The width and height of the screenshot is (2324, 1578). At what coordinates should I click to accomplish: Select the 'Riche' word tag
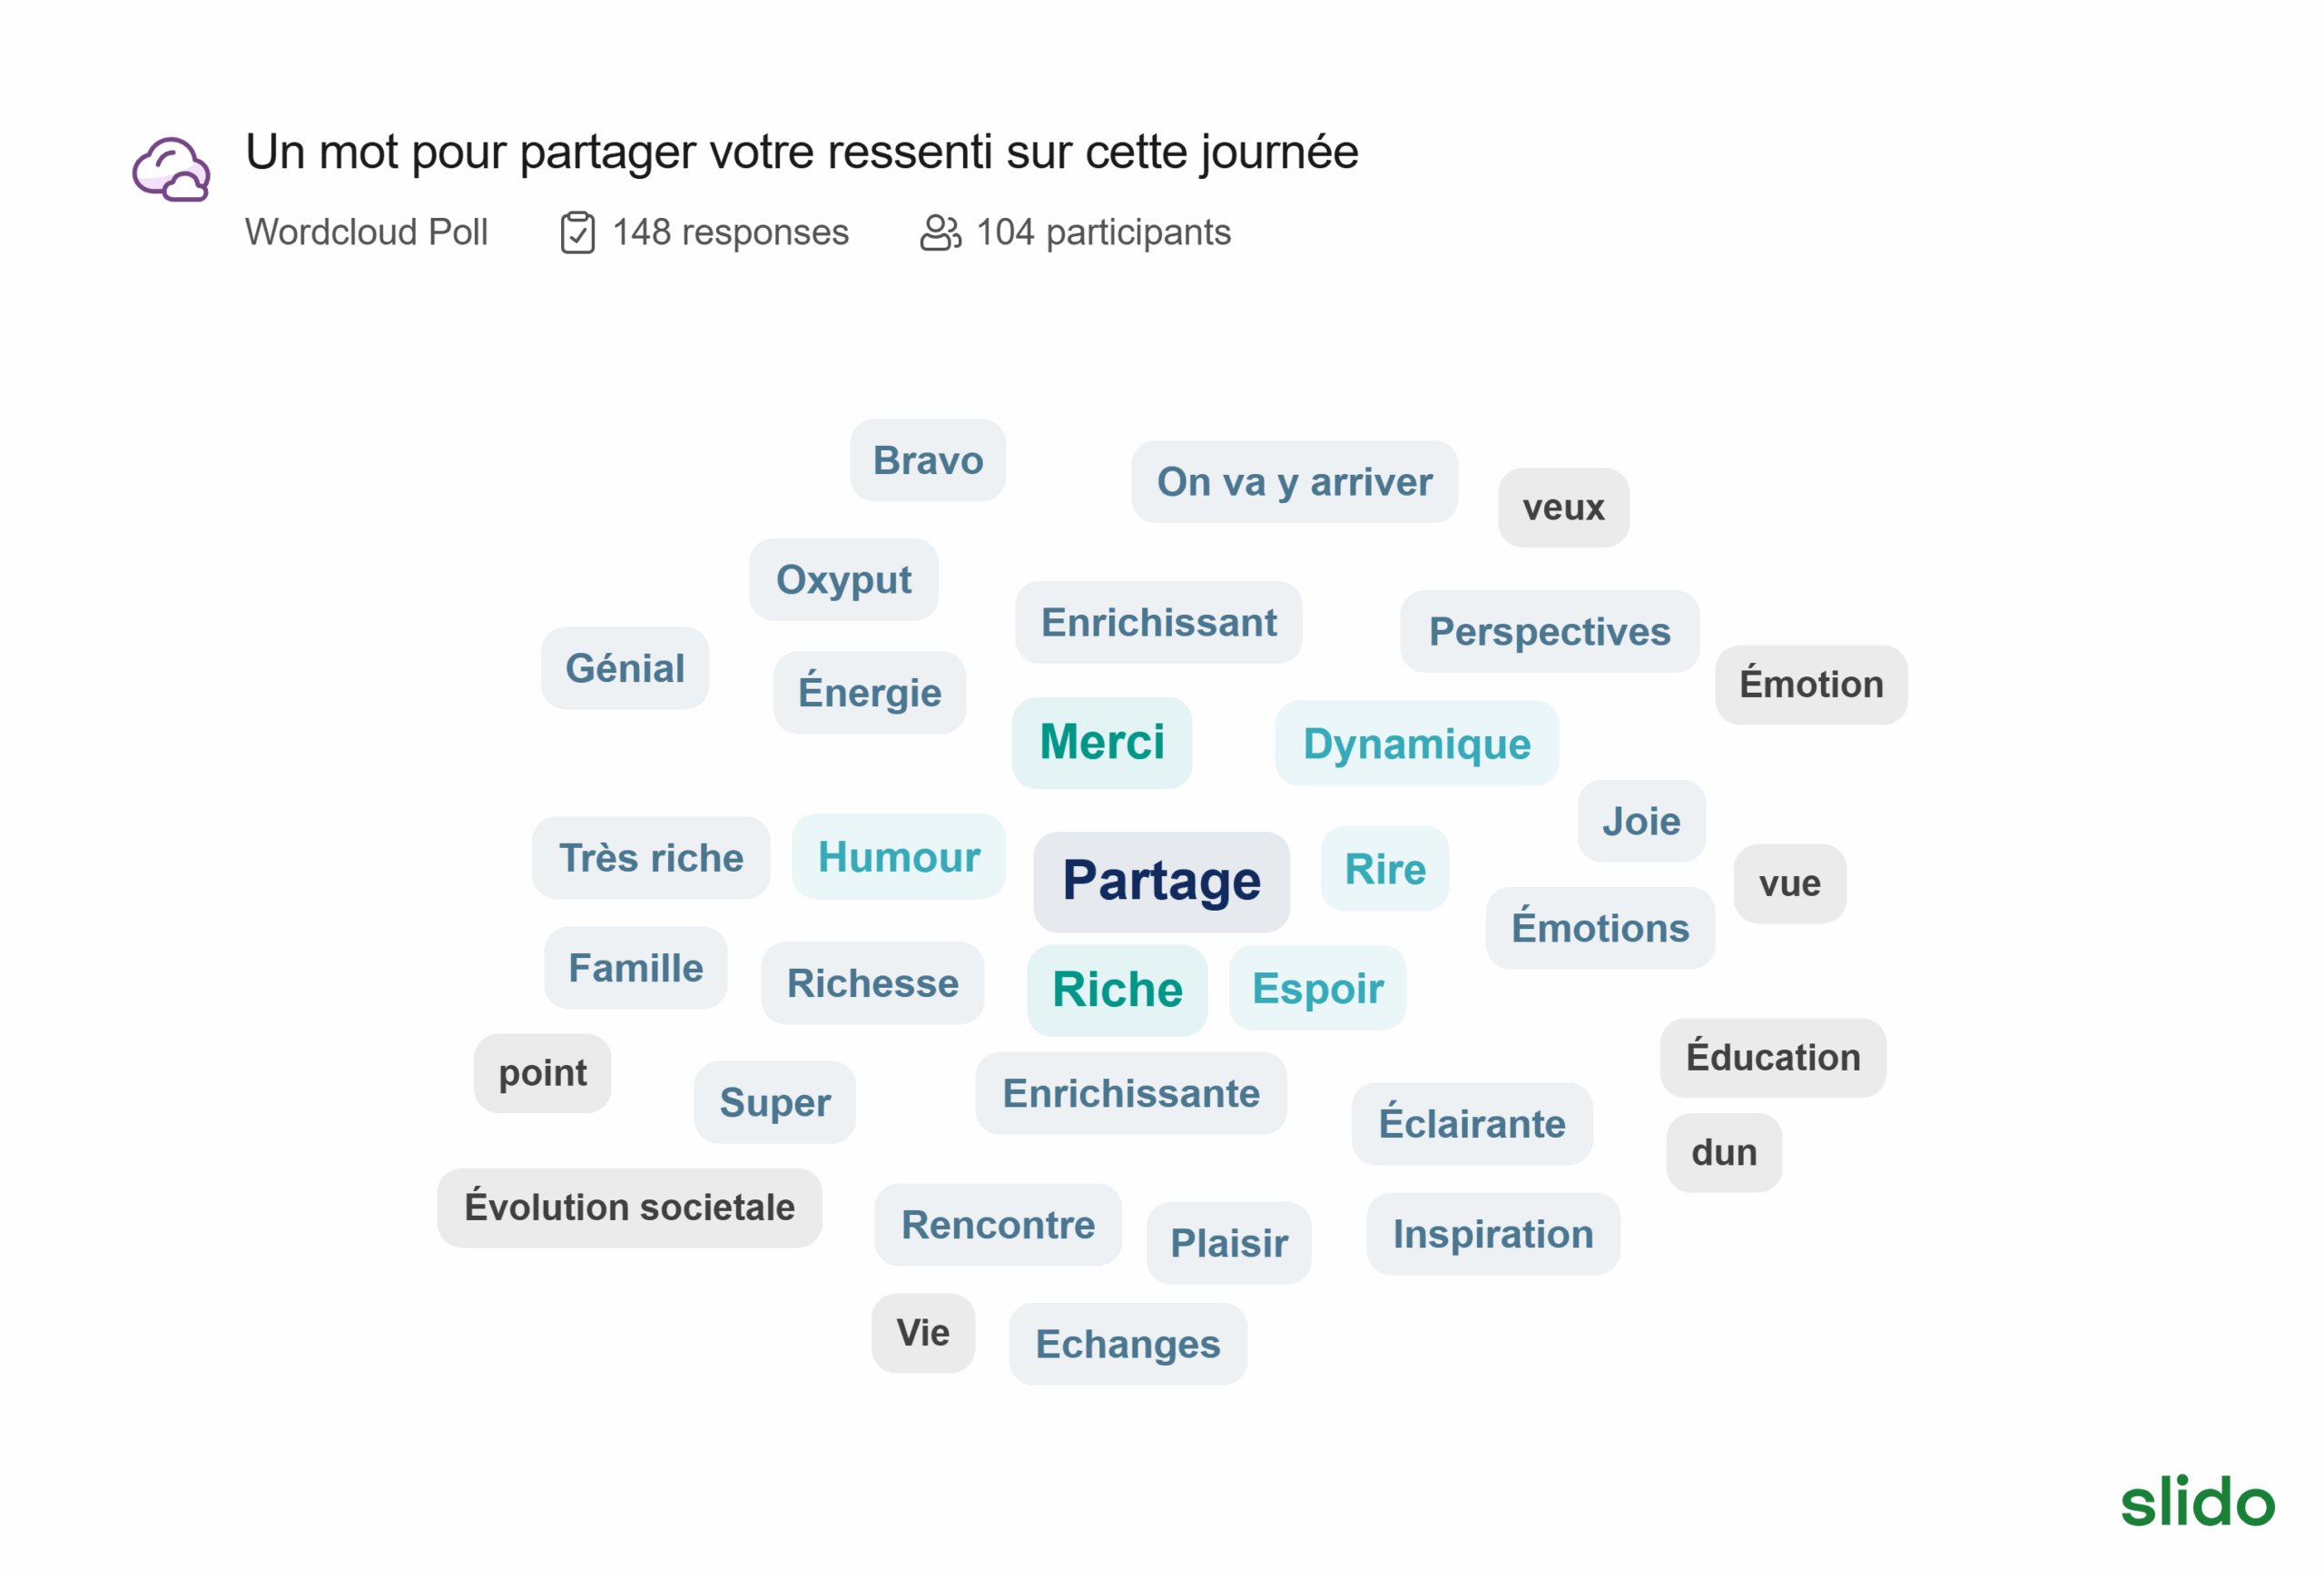pyautogui.click(x=1117, y=990)
